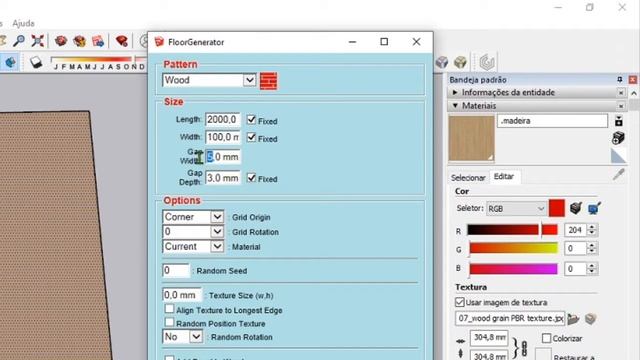Screen dimensions: 640x360
Task: Close the Materiais panel with its x button
Action: (x=620, y=106)
